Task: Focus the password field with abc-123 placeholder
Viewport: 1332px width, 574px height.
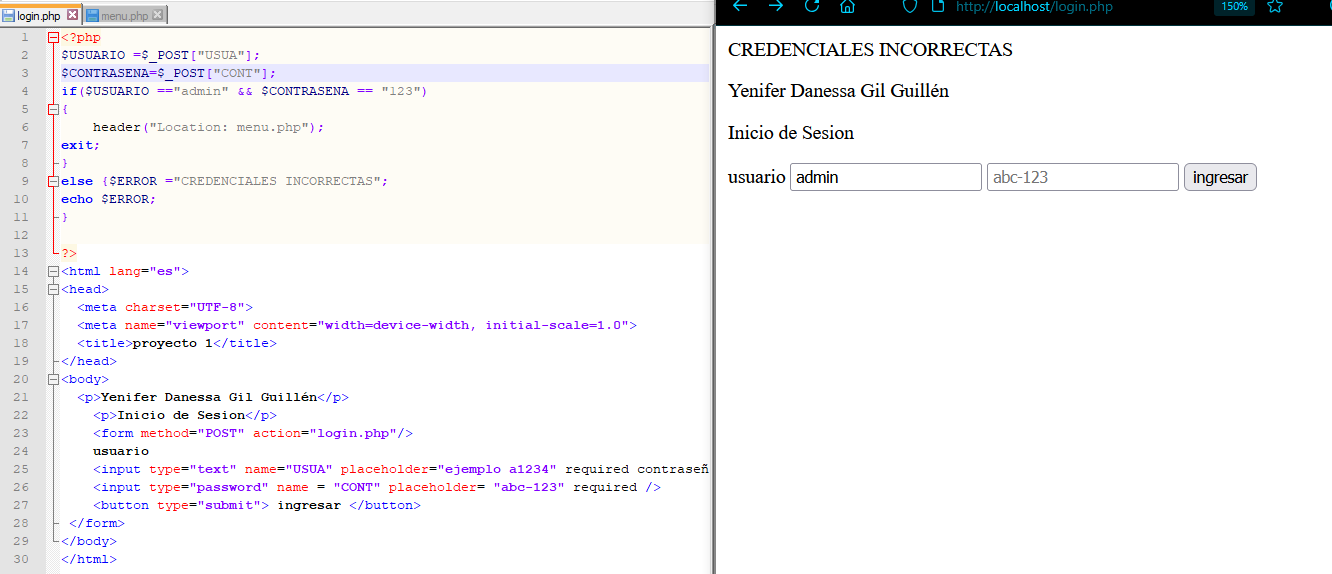Action: click(x=1083, y=177)
